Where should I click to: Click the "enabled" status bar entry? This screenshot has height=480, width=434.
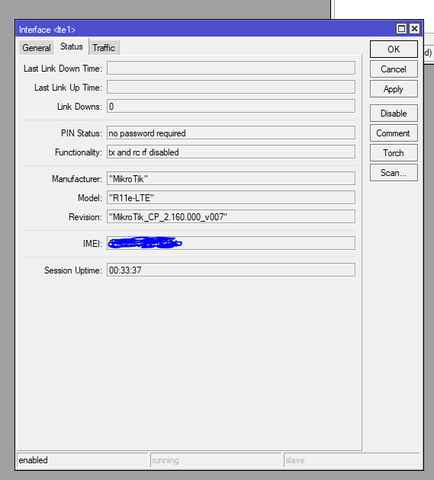point(83,460)
